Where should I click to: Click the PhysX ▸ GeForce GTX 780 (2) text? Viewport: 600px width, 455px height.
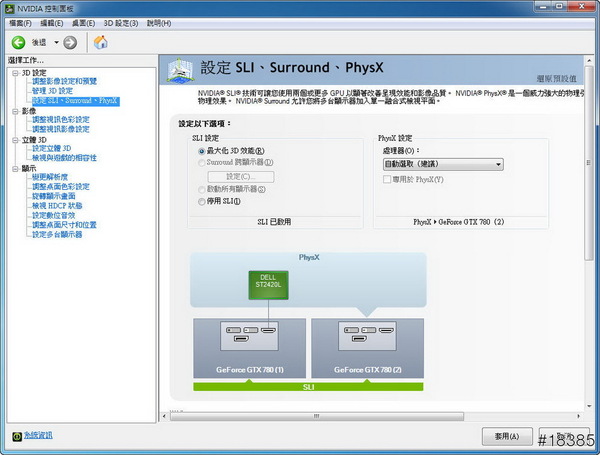coord(458,222)
